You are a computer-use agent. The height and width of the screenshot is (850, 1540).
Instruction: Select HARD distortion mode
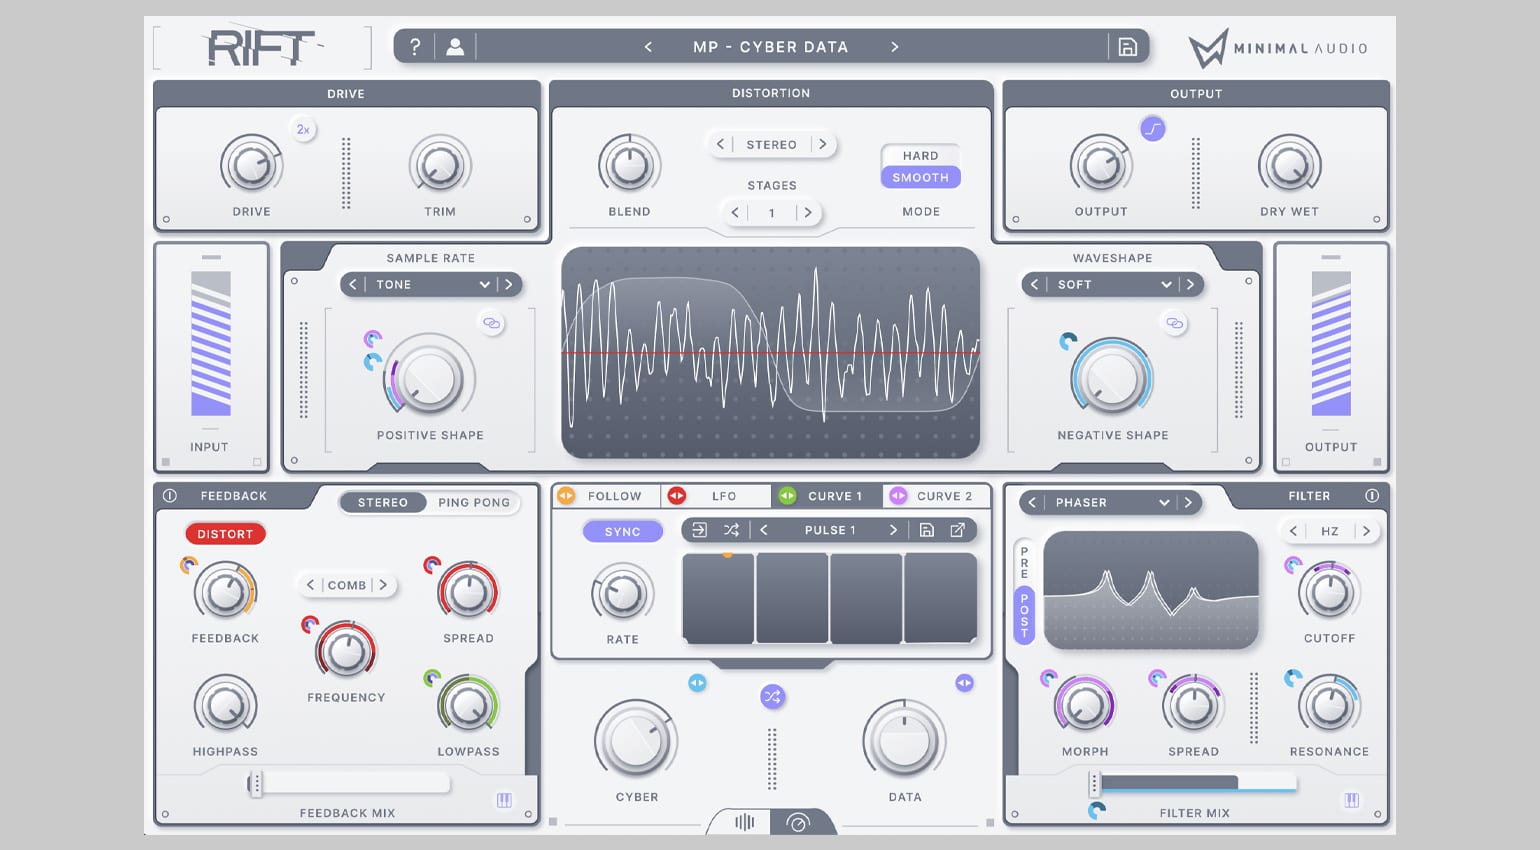920,156
